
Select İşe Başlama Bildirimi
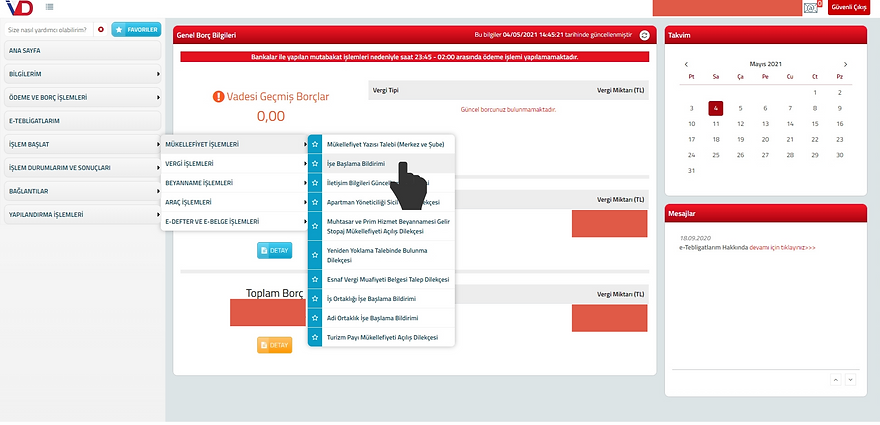[388, 163]
